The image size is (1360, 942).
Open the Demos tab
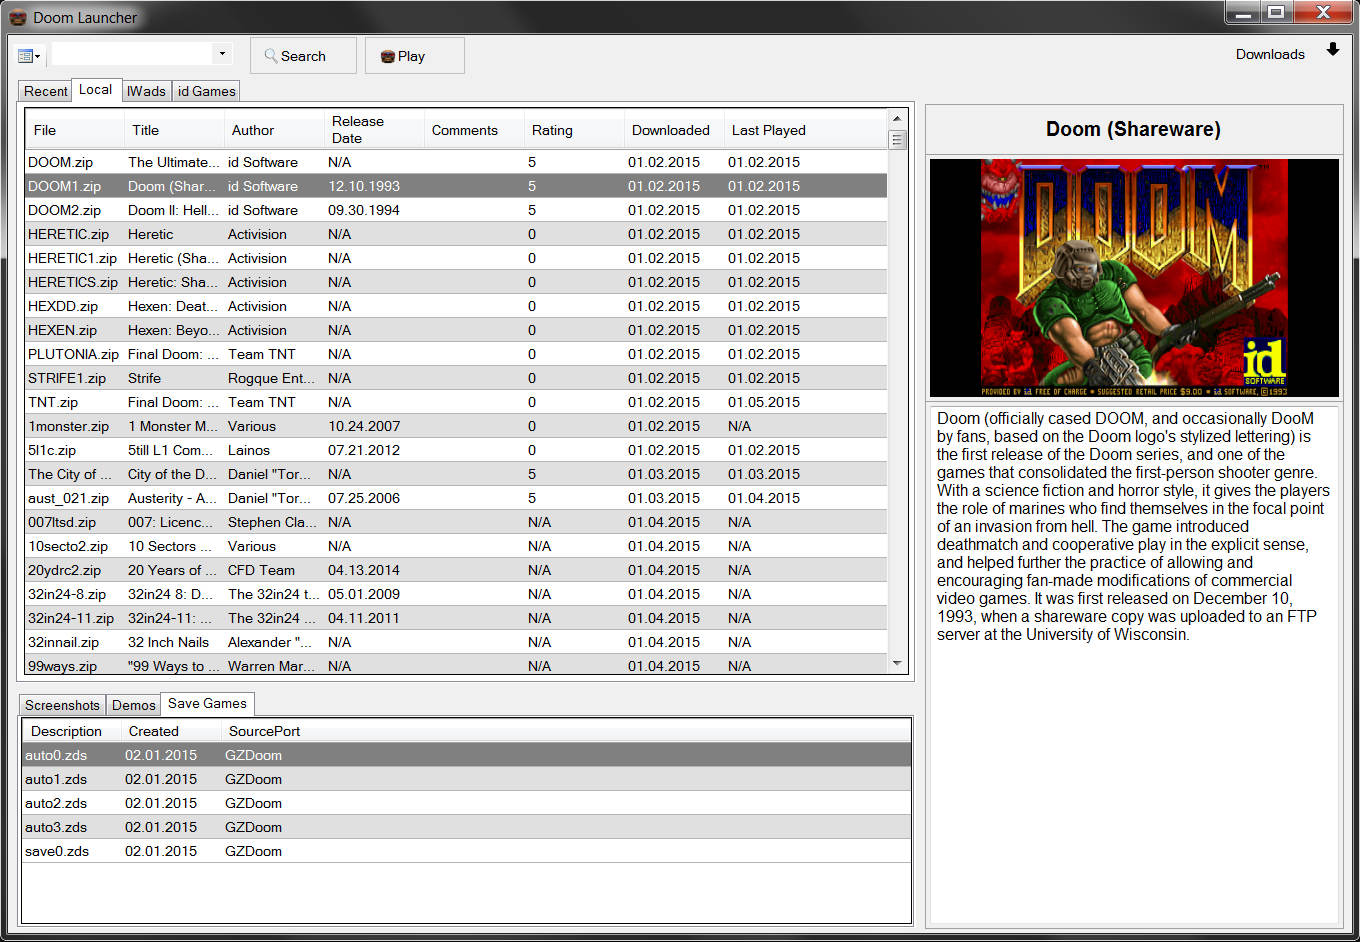133,705
